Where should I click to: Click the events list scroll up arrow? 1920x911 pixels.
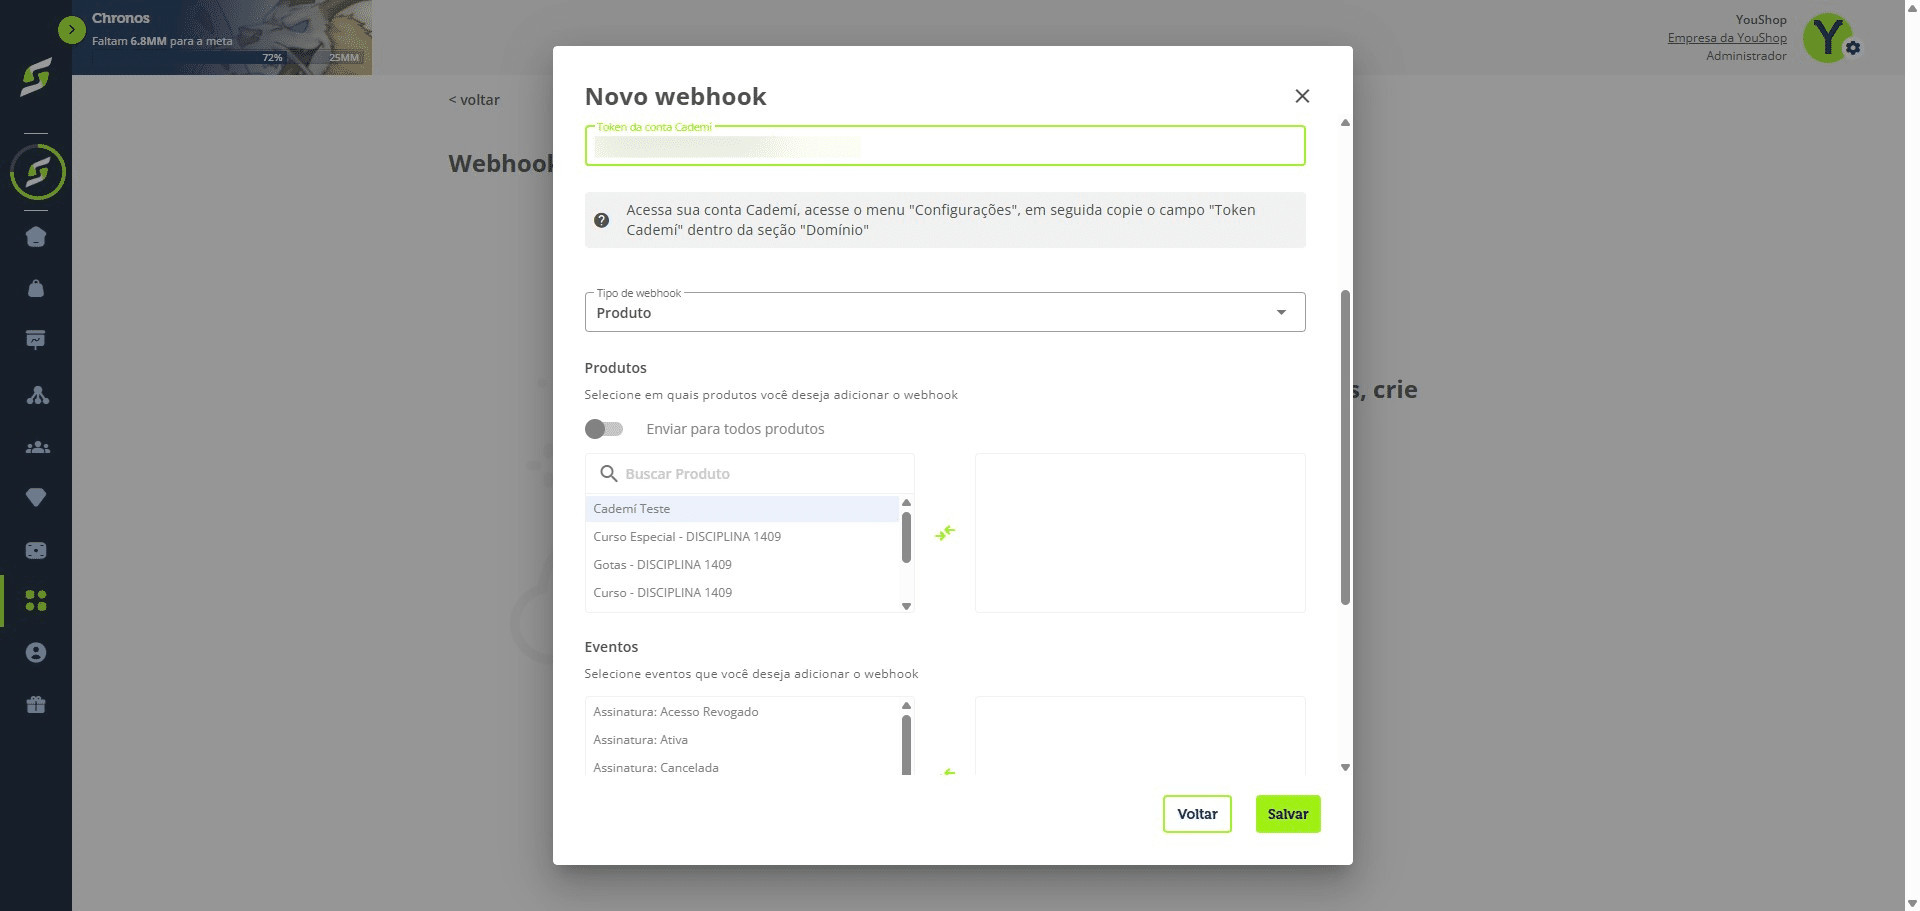coord(906,706)
